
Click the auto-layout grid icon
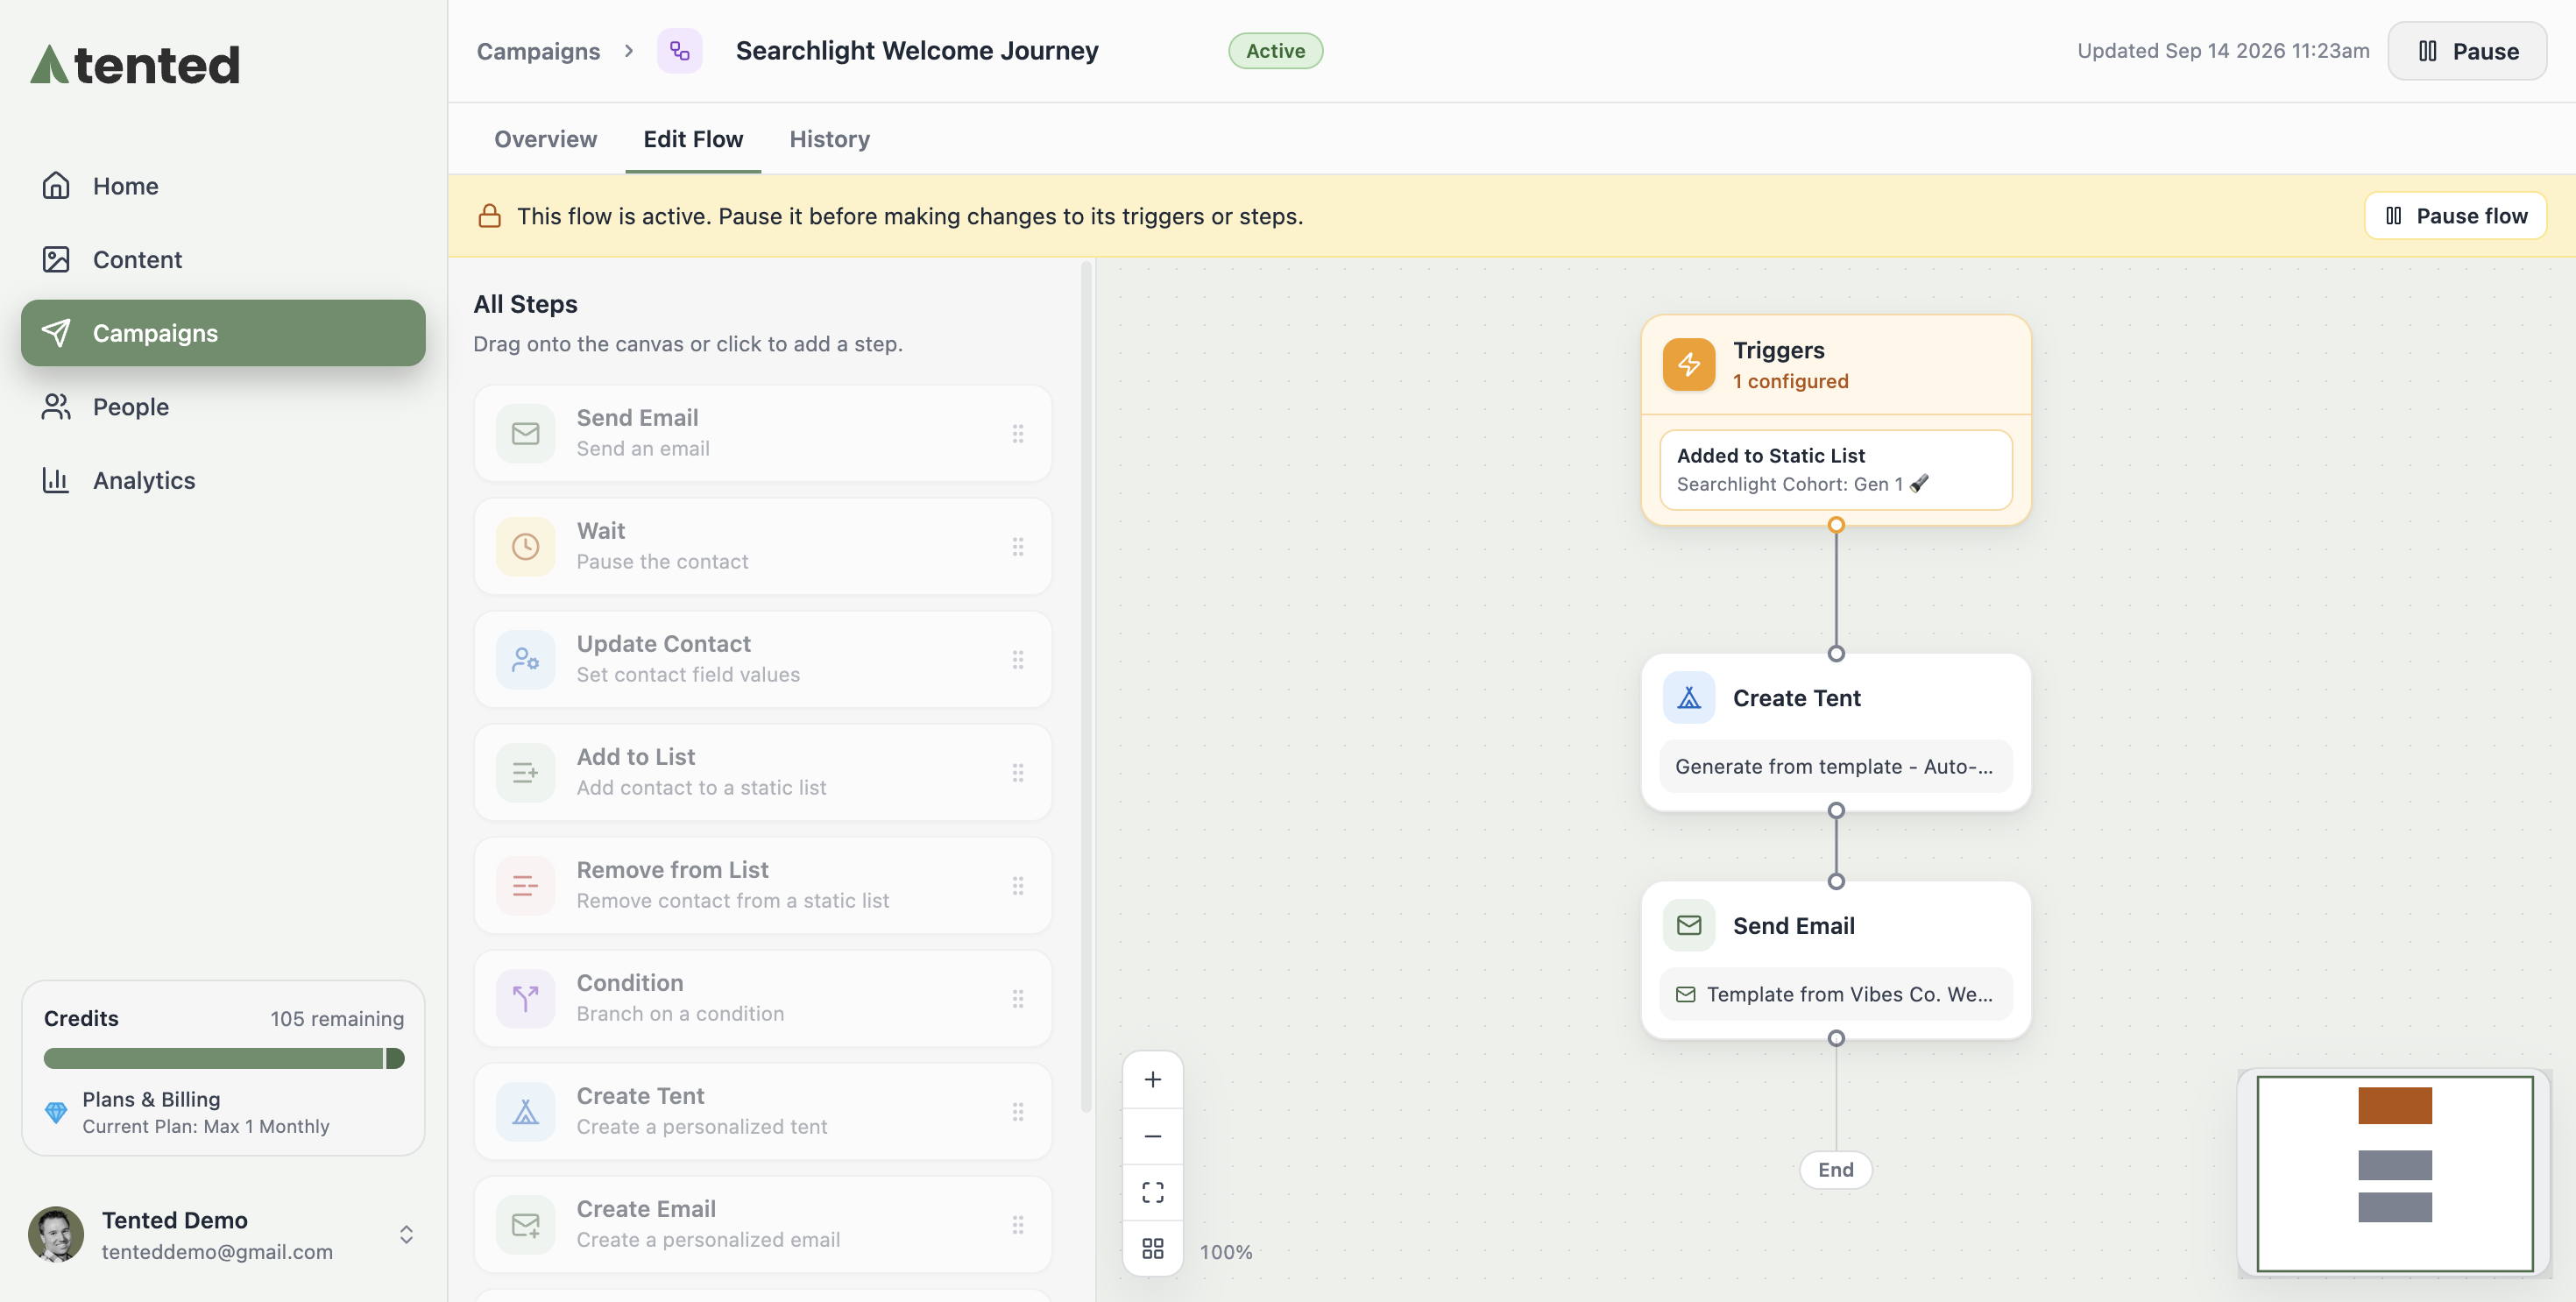click(x=1152, y=1248)
